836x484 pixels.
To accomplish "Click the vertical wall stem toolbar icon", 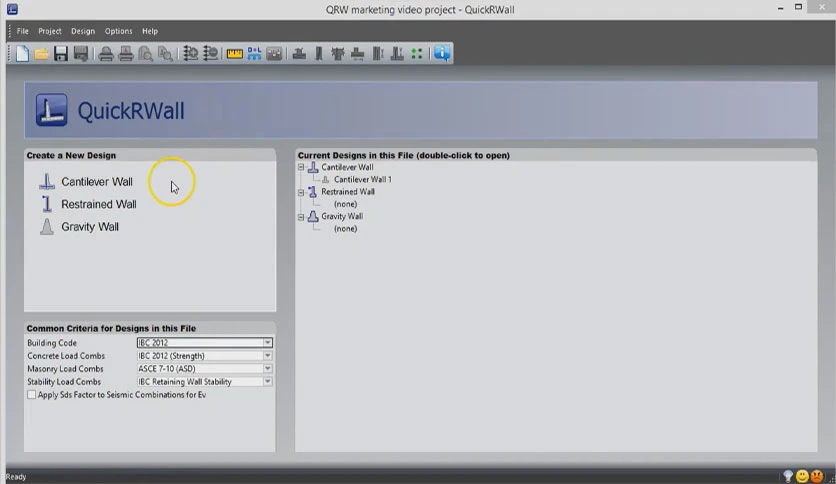I will [319, 53].
